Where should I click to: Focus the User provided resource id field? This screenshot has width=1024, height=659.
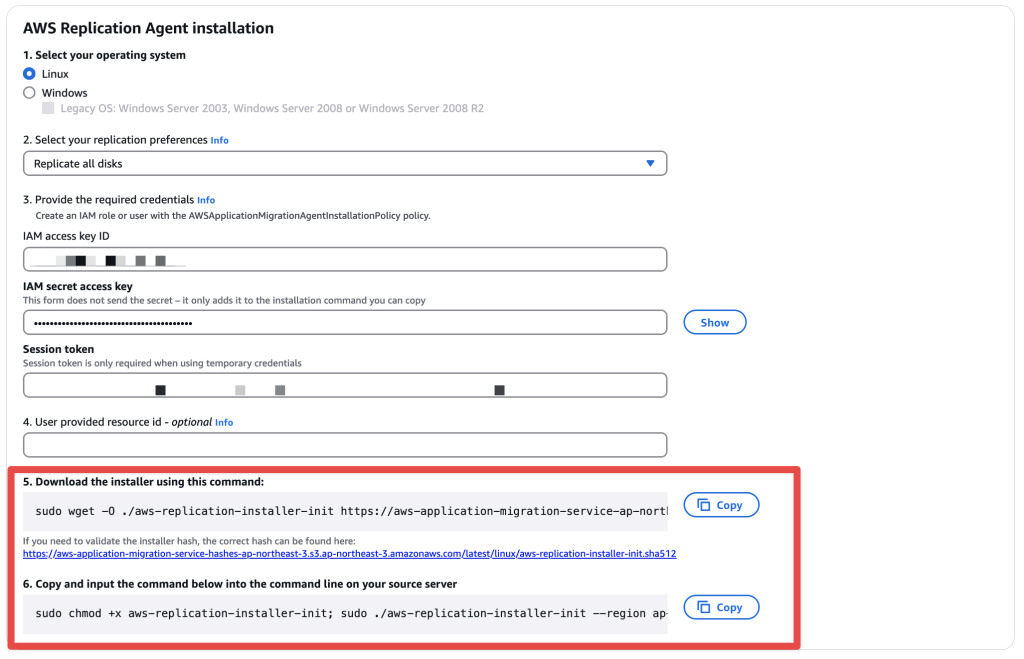coord(345,445)
